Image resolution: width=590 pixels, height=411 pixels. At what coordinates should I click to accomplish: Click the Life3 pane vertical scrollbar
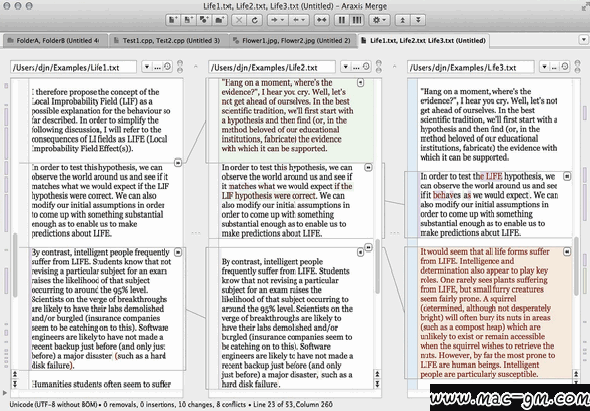[576, 266]
